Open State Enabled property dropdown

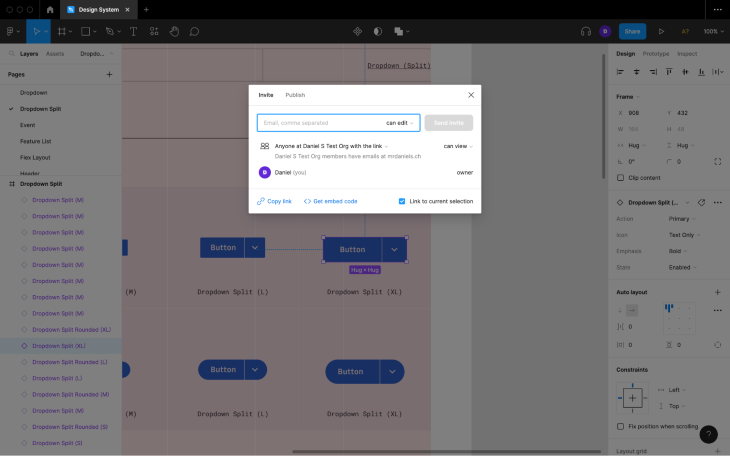tap(683, 267)
